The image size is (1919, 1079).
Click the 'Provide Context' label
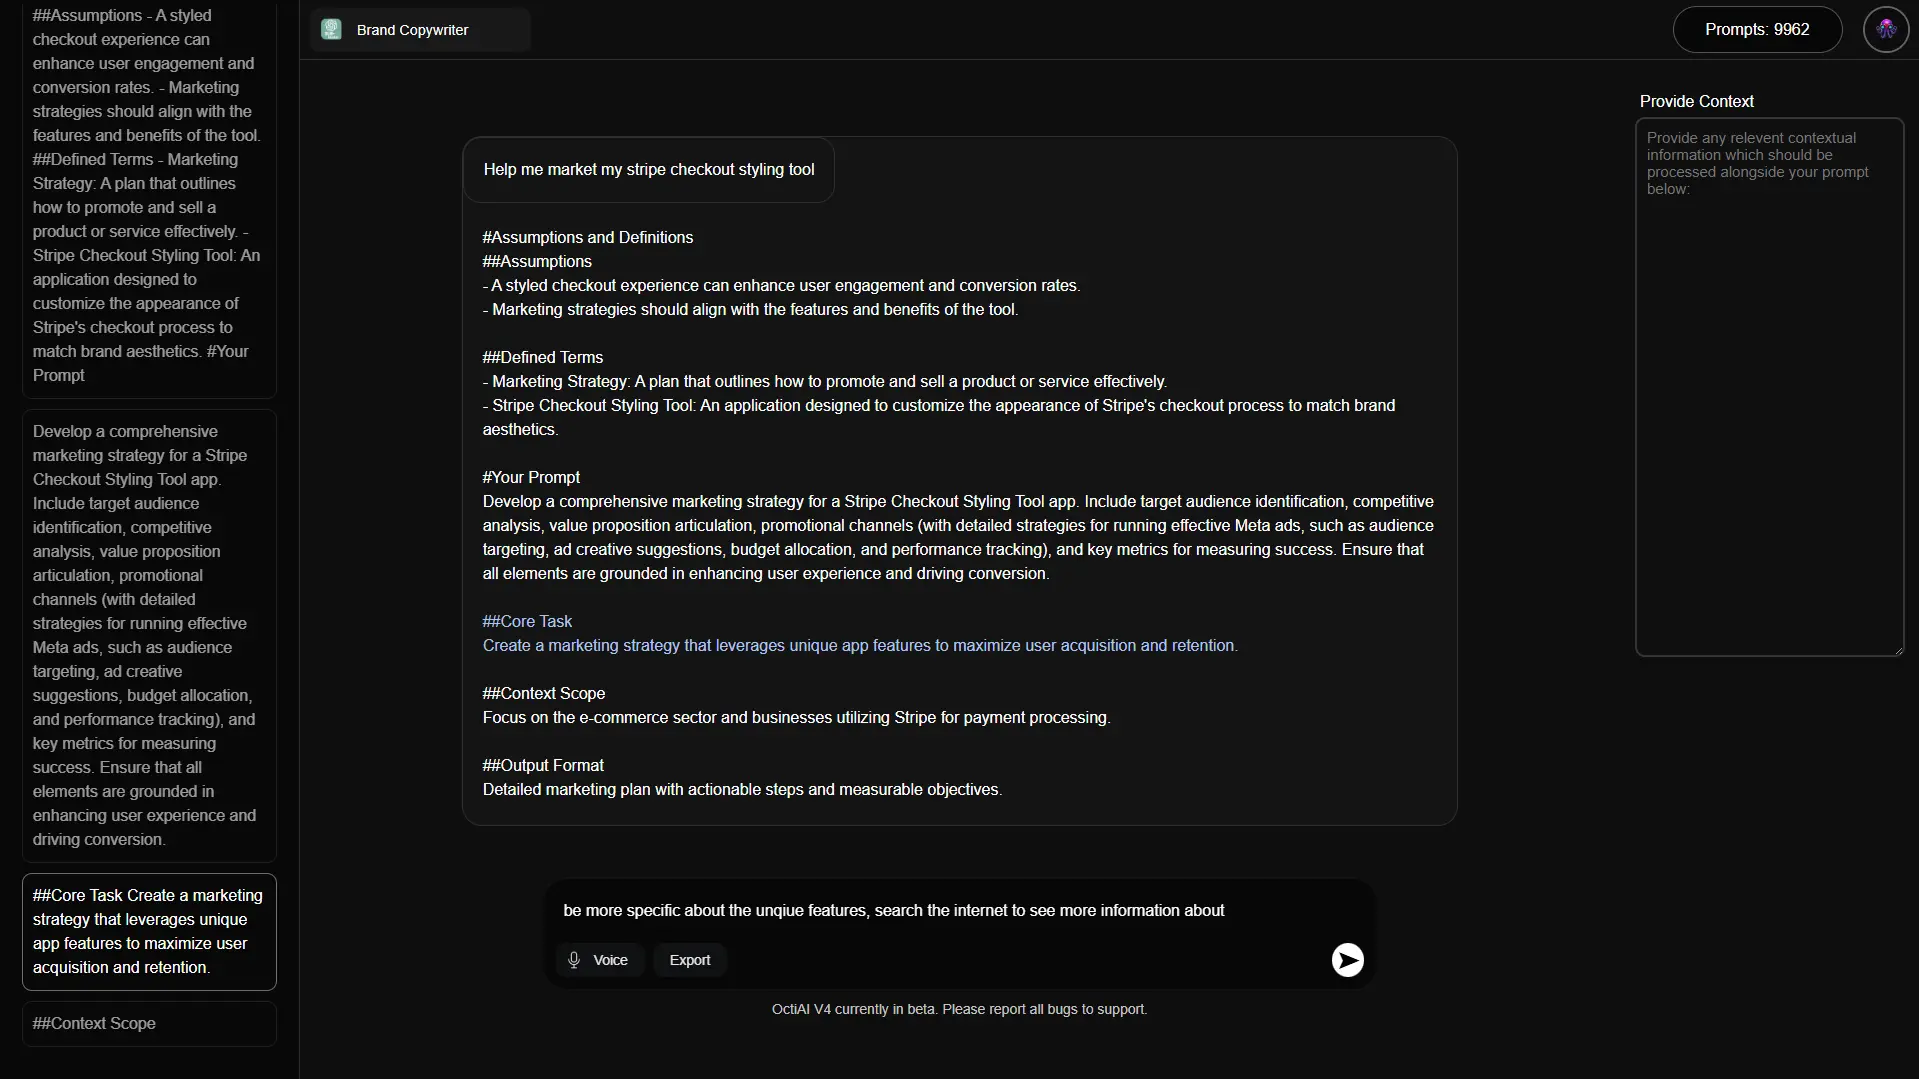point(1696,101)
